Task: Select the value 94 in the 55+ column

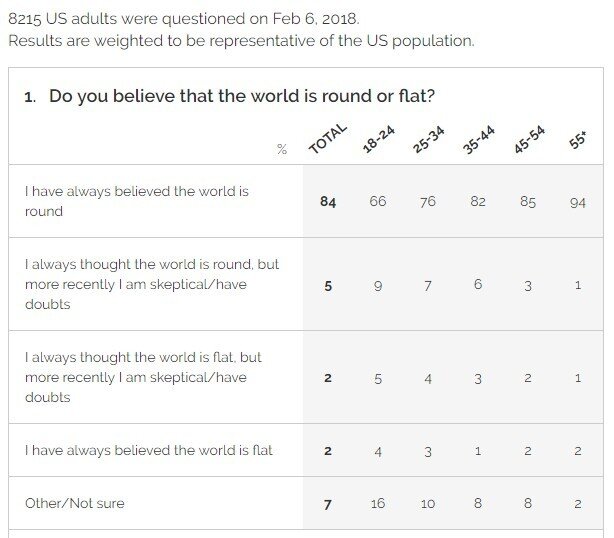Action: pyautogui.click(x=578, y=202)
